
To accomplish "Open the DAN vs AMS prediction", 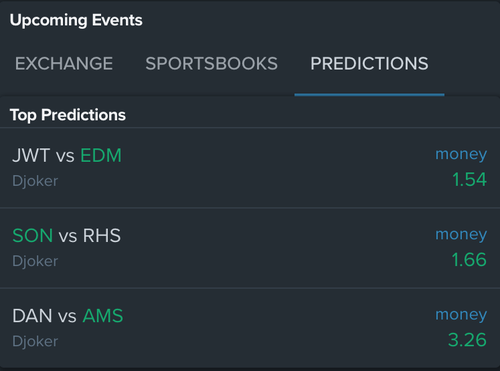I will click(x=250, y=328).
